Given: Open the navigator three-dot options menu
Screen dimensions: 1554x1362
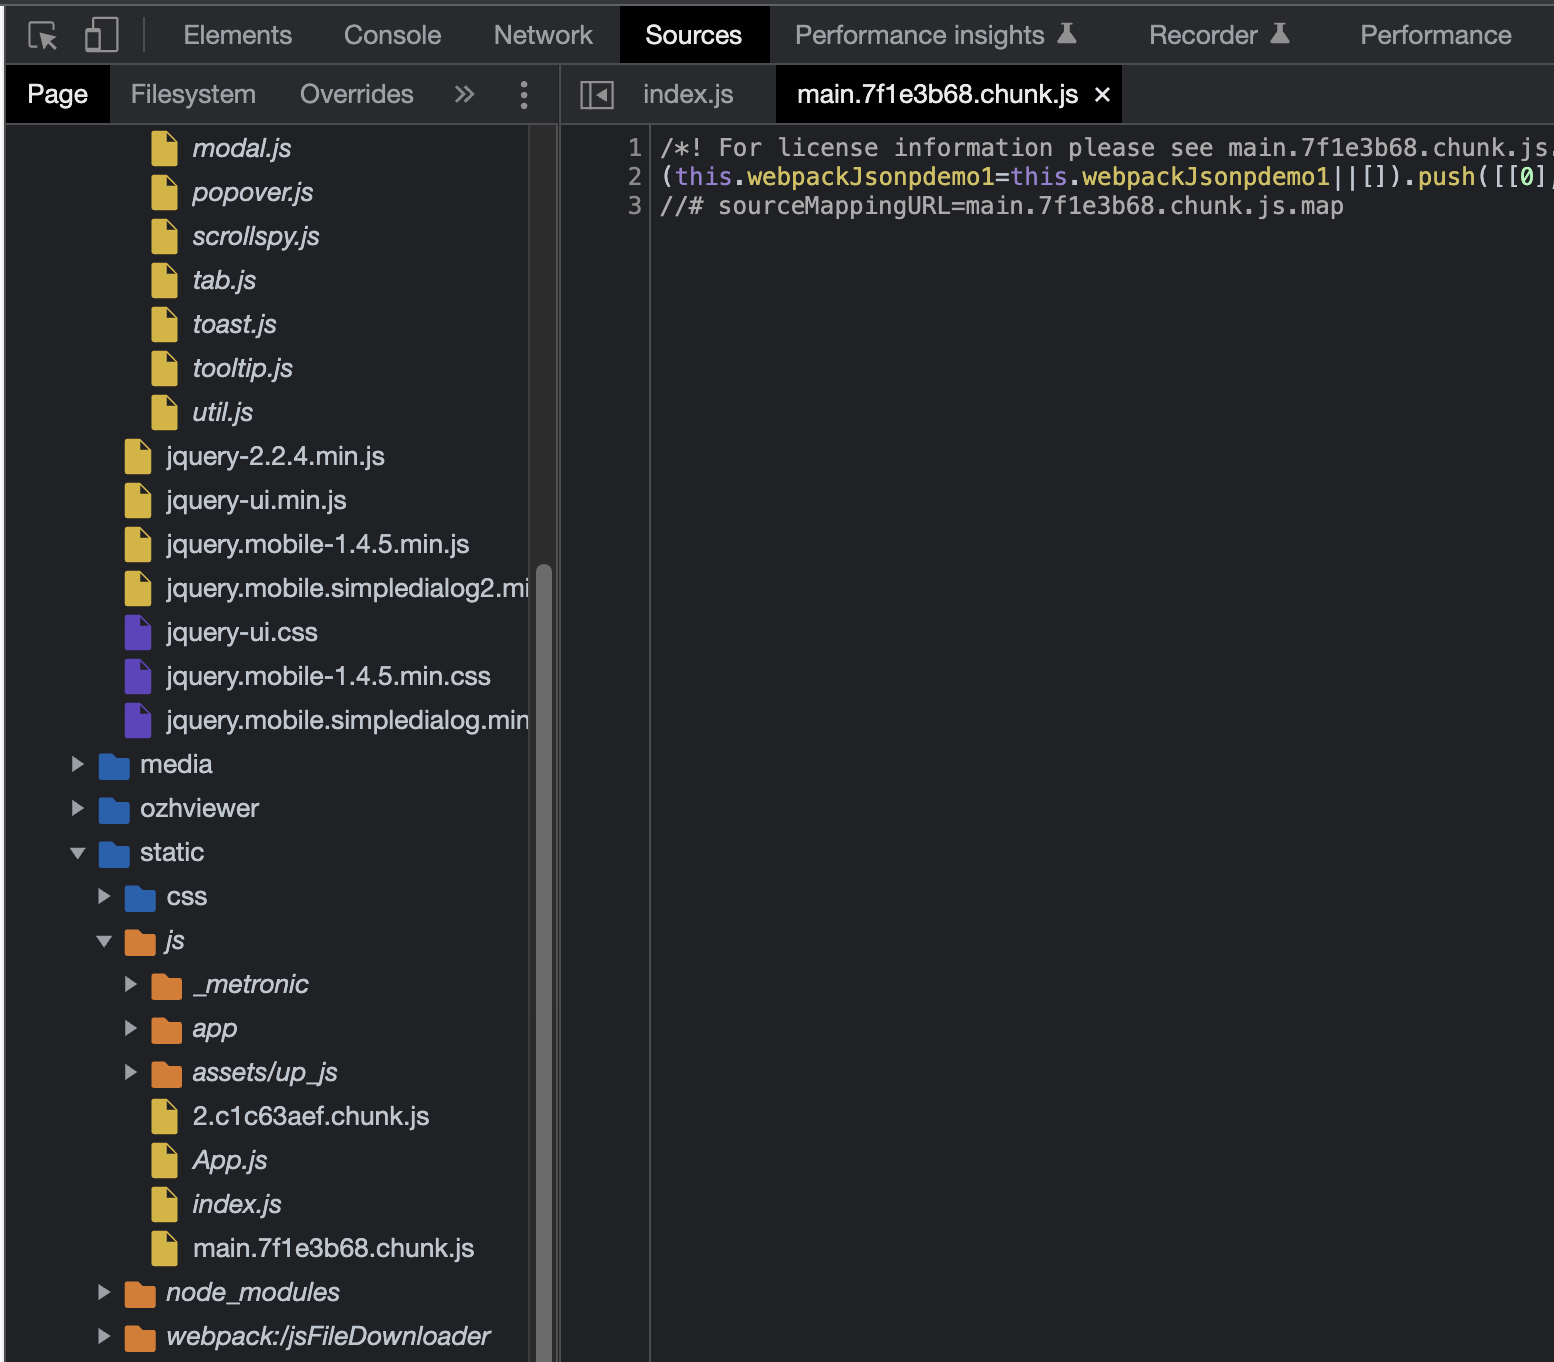Looking at the screenshot, I should 524,95.
